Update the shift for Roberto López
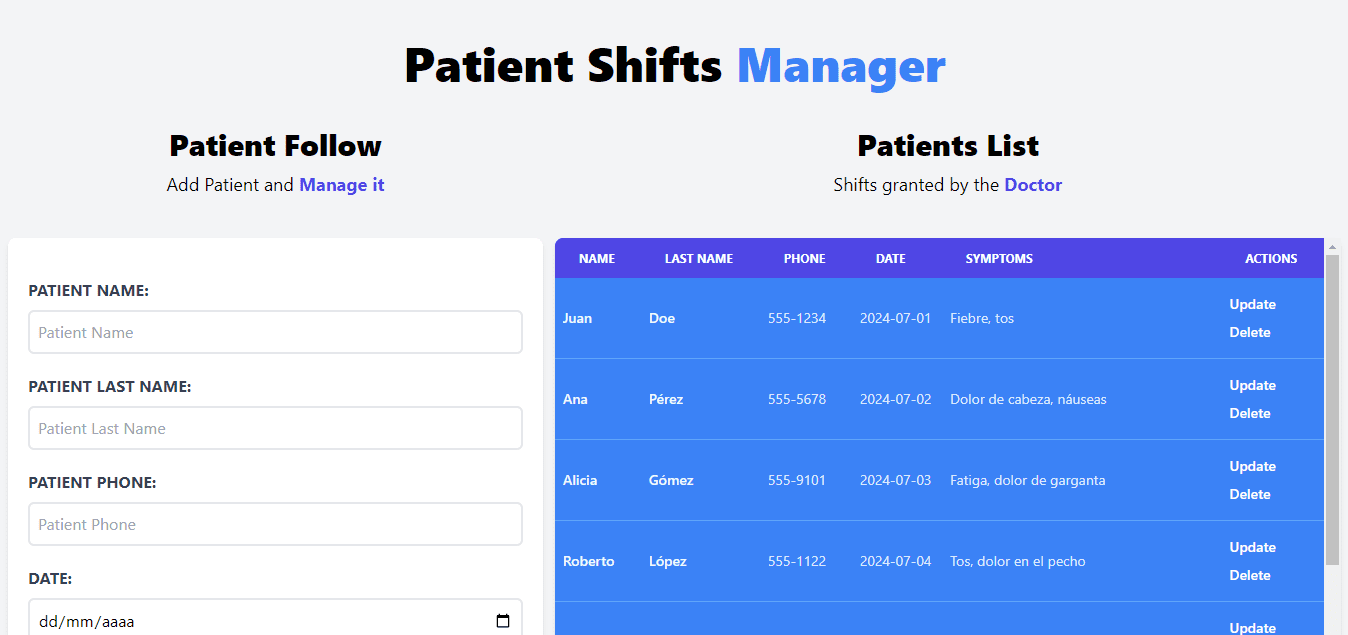Viewport: 1348px width, 635px height. click(x=1252, y=547)
